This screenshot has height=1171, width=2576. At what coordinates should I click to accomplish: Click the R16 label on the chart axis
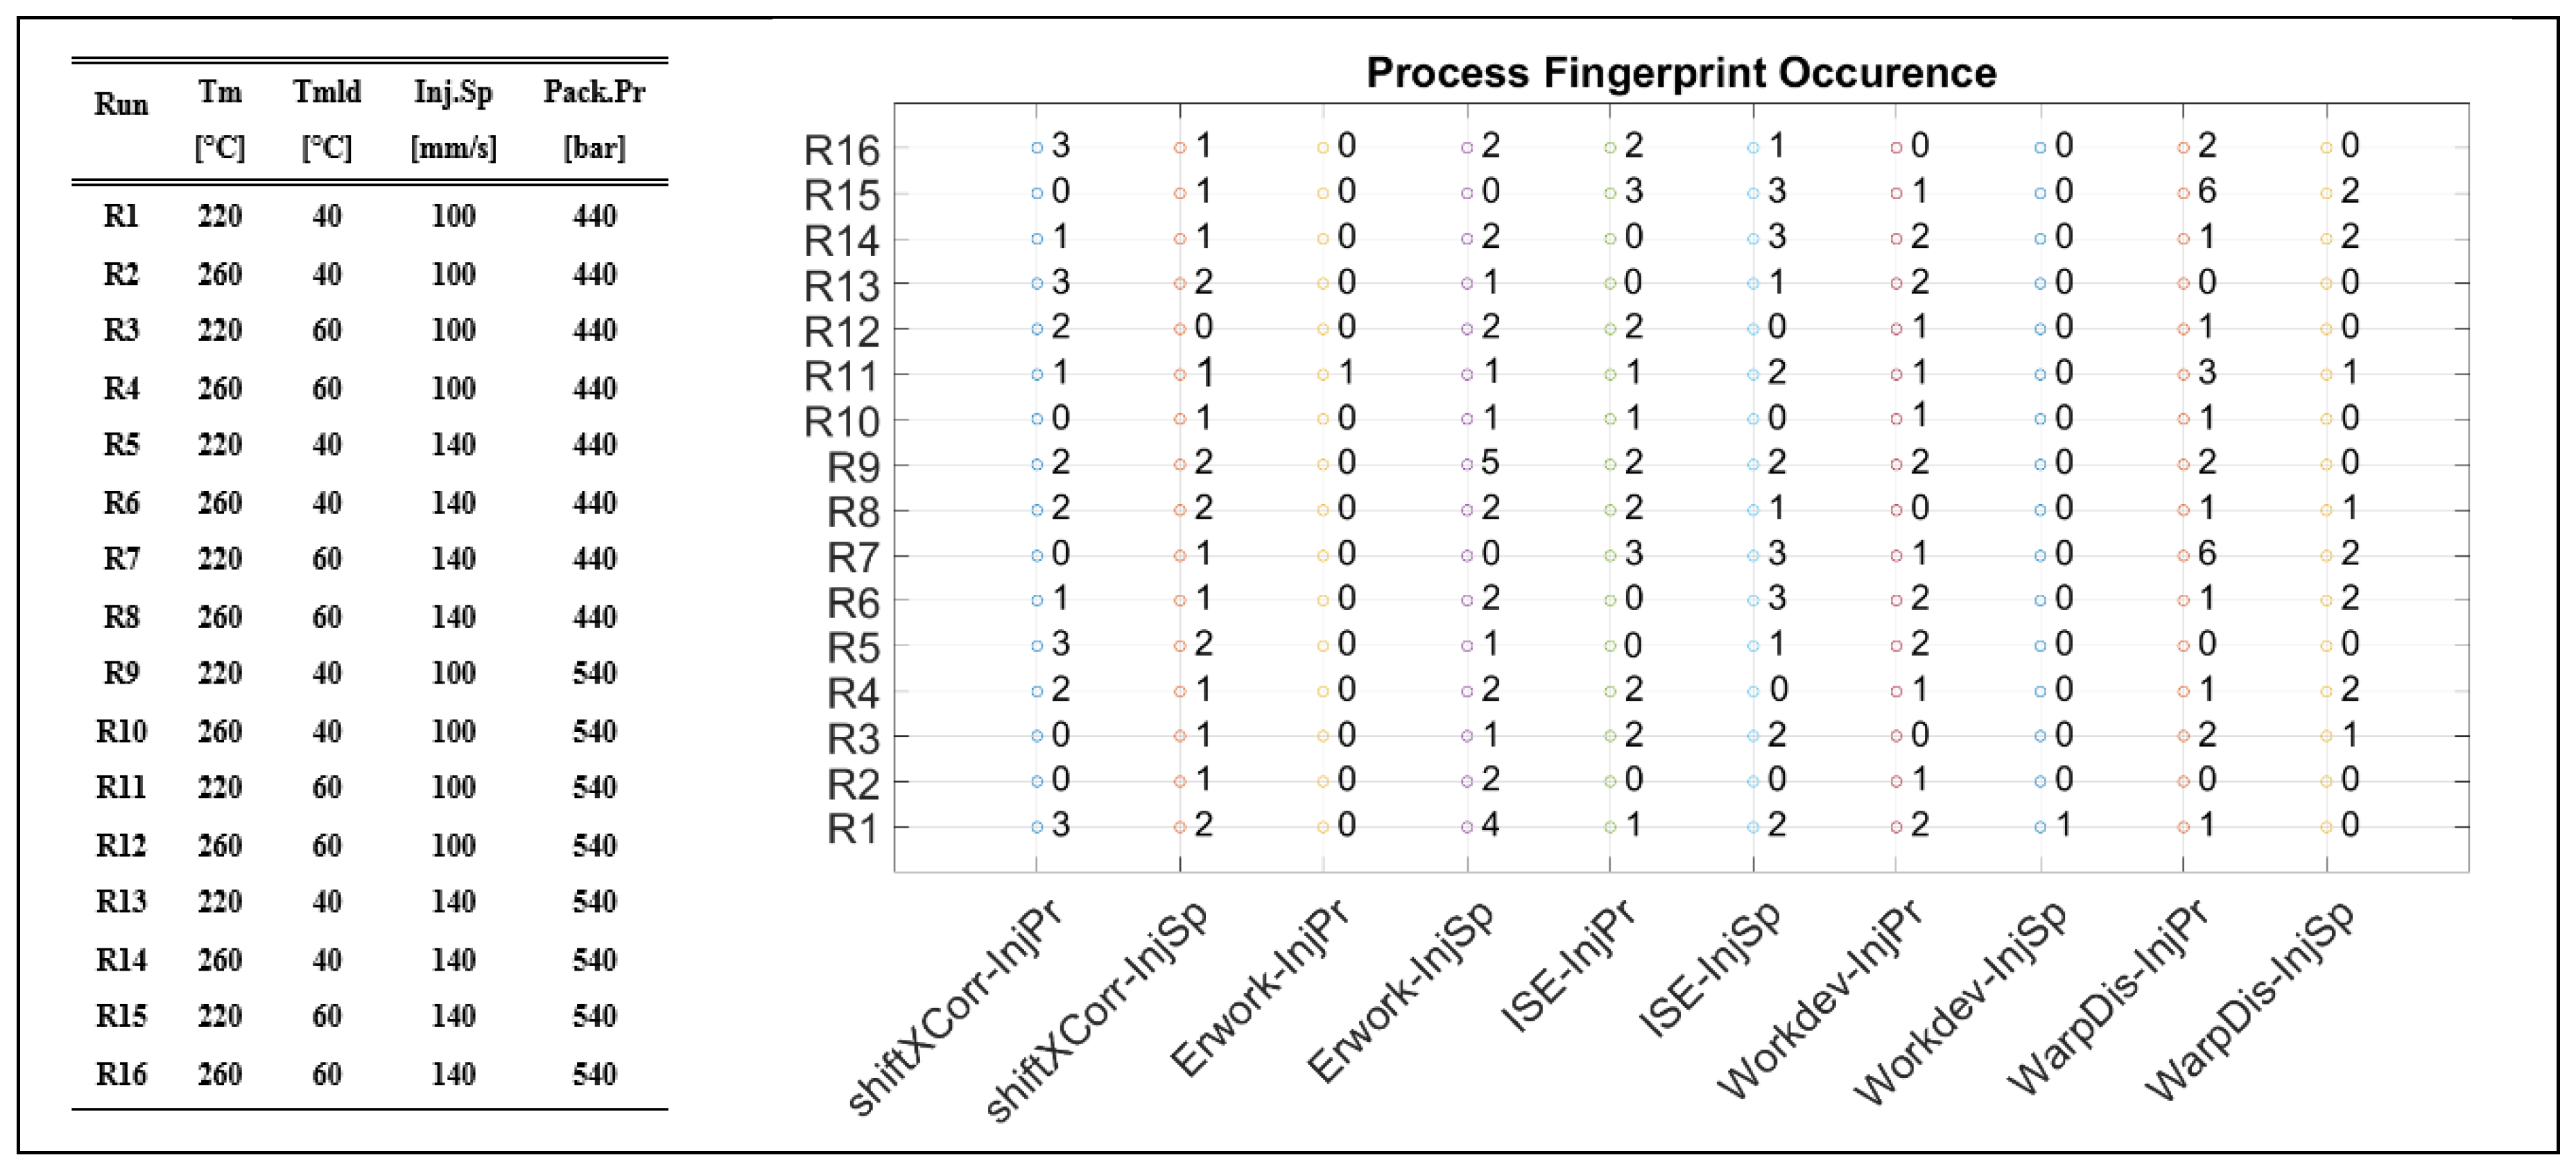pyautogui.click(x=841, y=151)
